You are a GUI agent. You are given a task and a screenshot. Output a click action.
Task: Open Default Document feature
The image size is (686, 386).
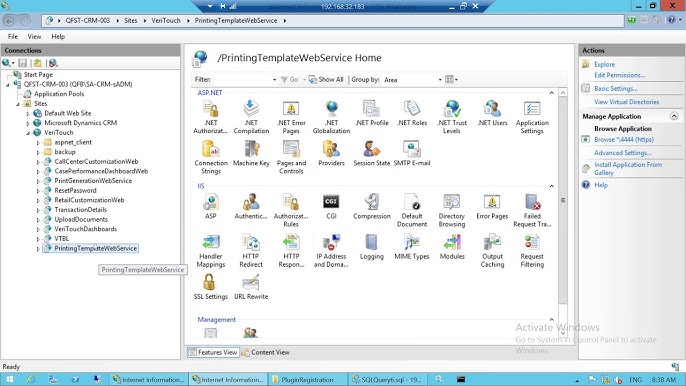(x=412, y=211)
